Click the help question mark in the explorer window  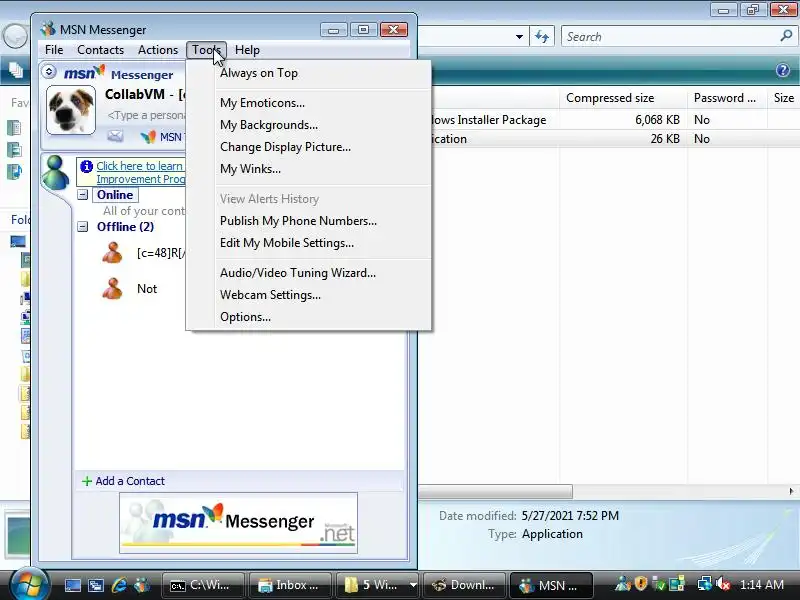pos(783,70)
